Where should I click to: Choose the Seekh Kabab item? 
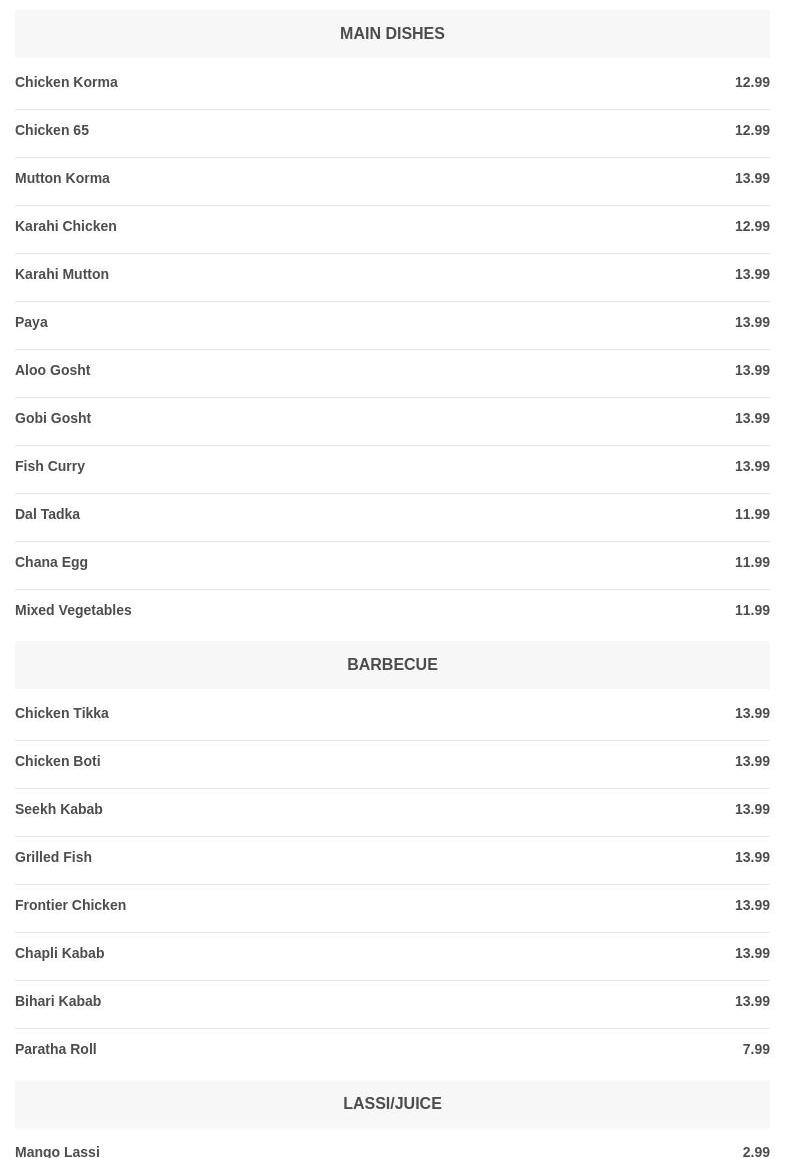(59, 809)
